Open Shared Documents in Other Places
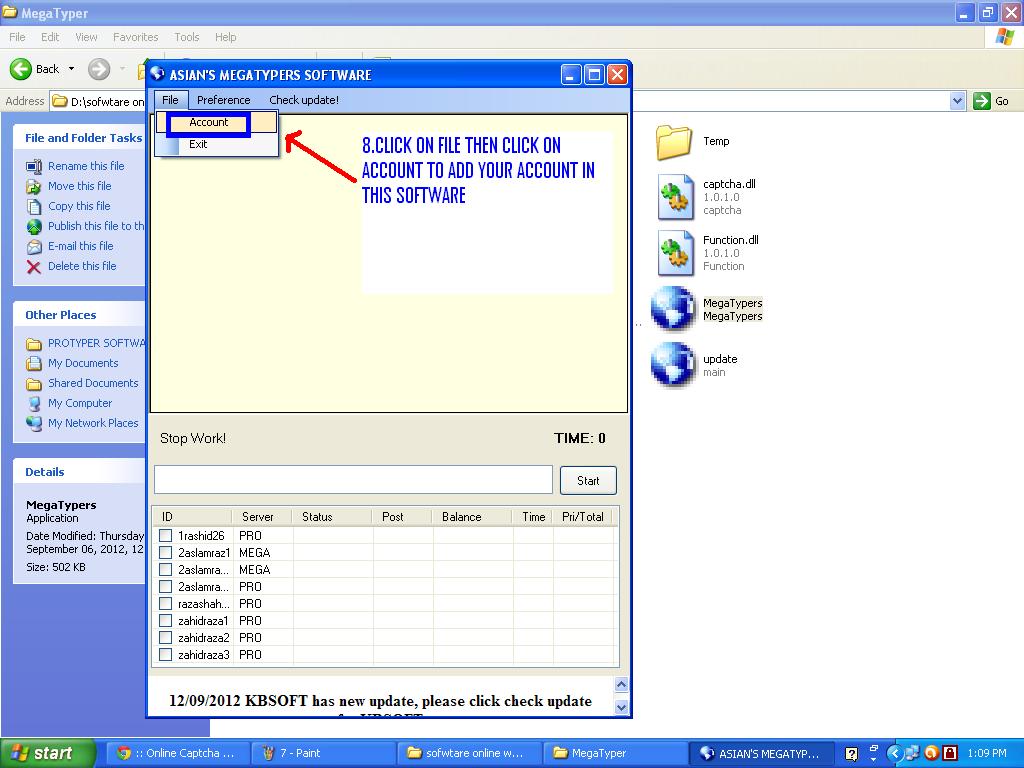1024x768 pixels. click(x=93, y=383)
